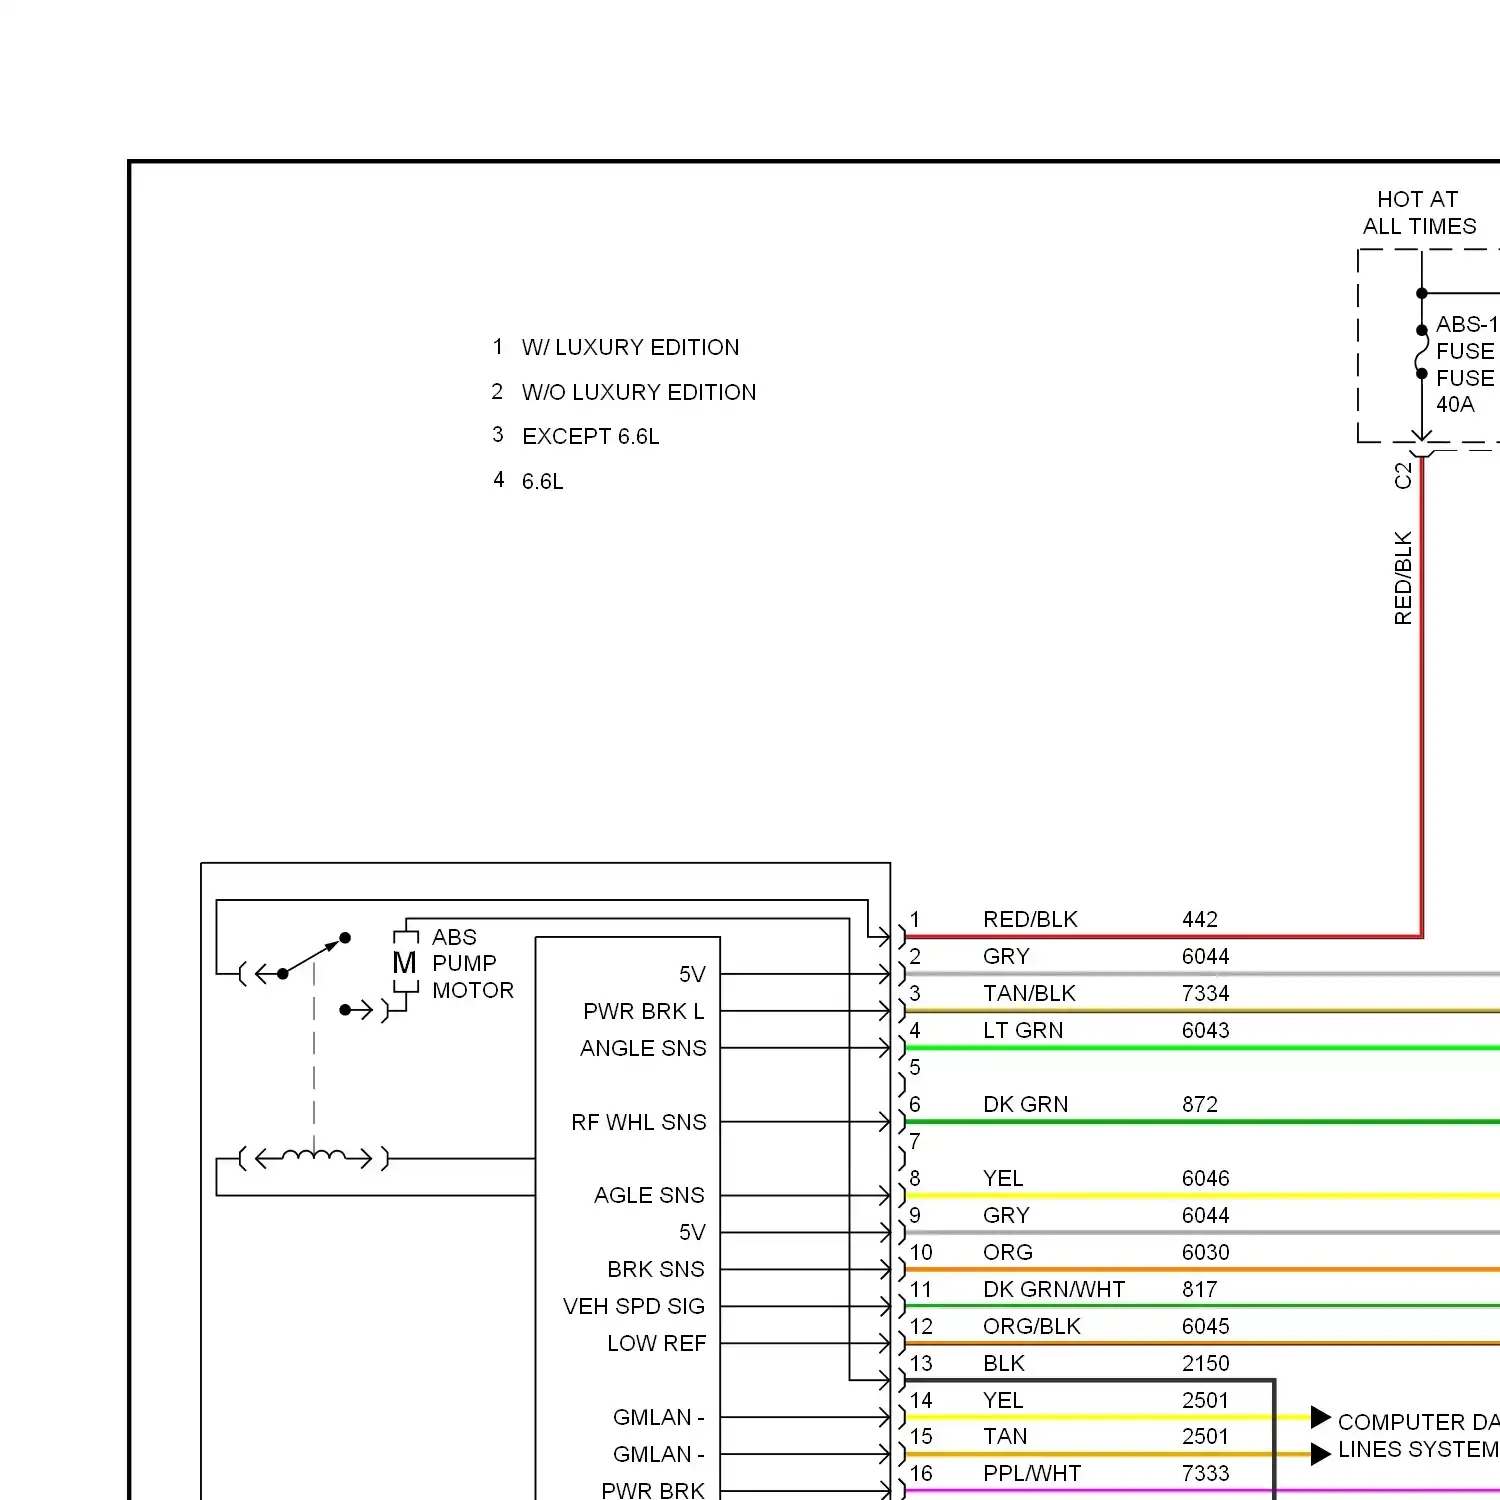Click the relay coil symbol

click(314, 1158)
